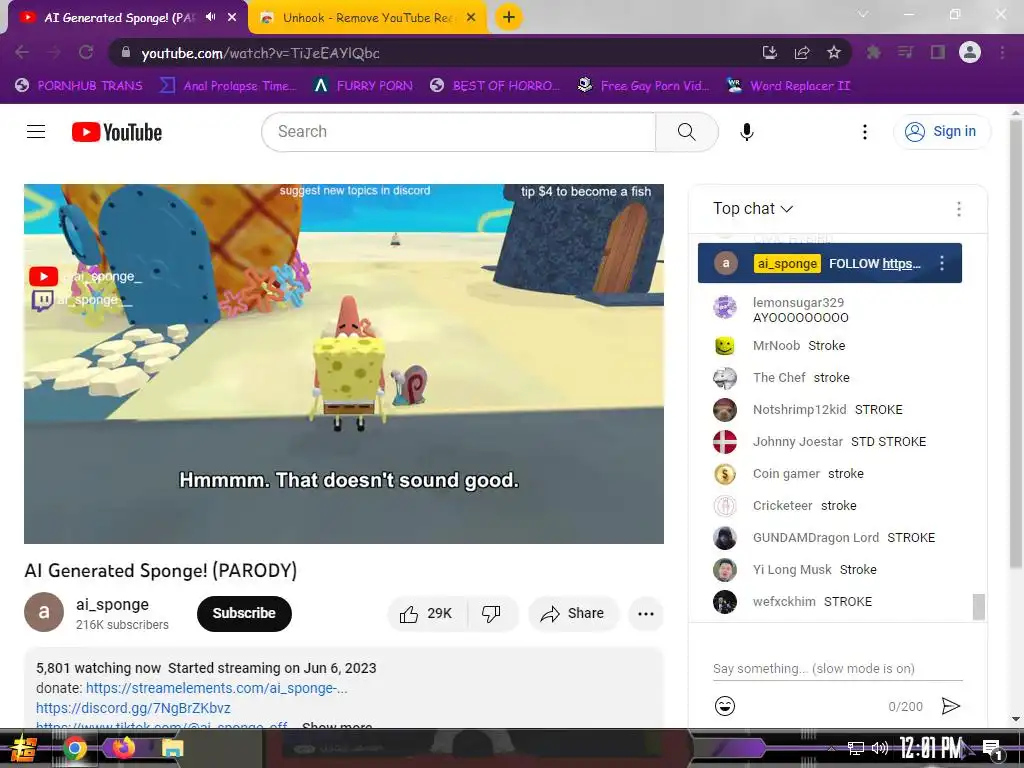
Task: Click the Share button
Action: point(573,613)
